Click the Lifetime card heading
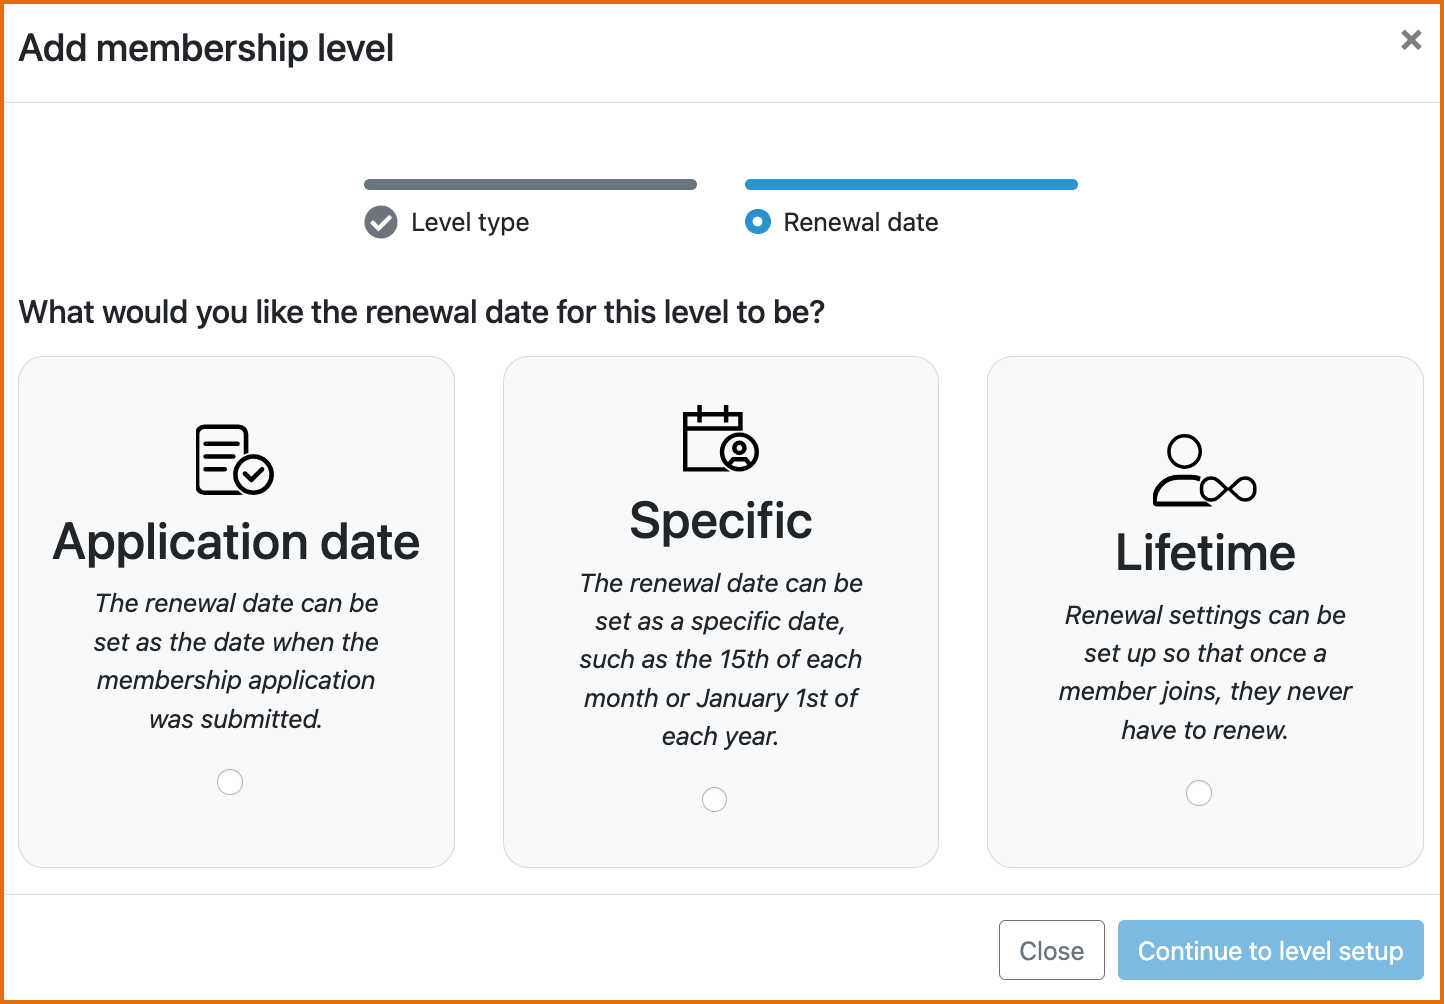The image size is (1444, 1004). tap(1205, 553)
